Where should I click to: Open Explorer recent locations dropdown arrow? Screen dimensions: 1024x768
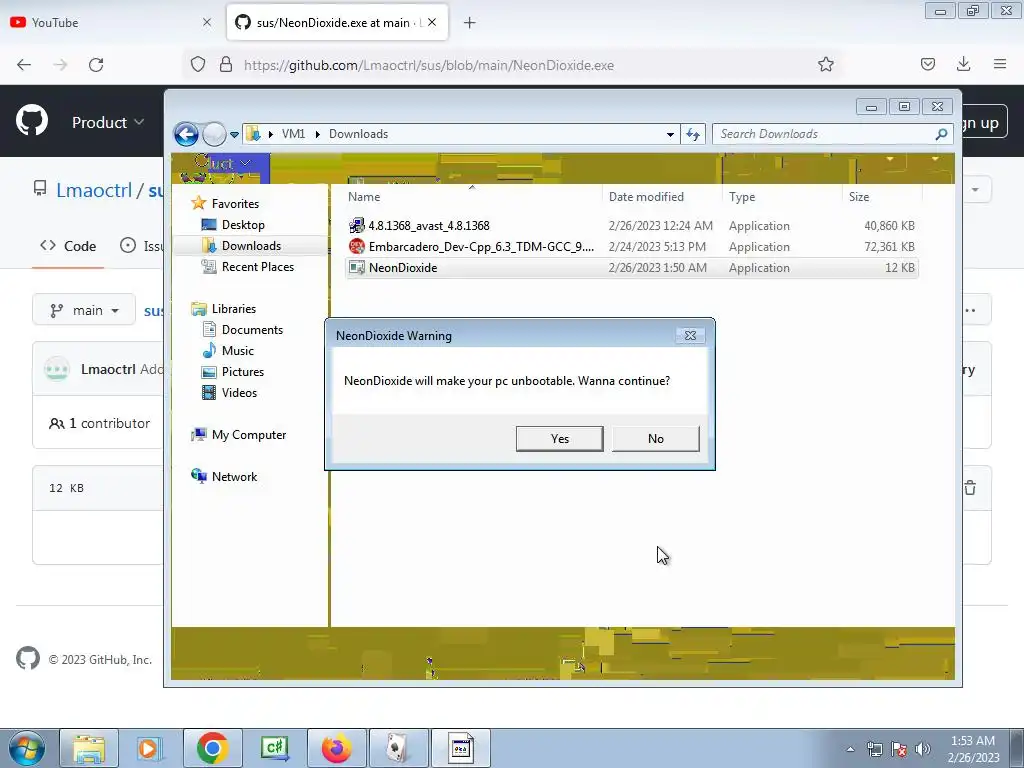coord(234,135)
